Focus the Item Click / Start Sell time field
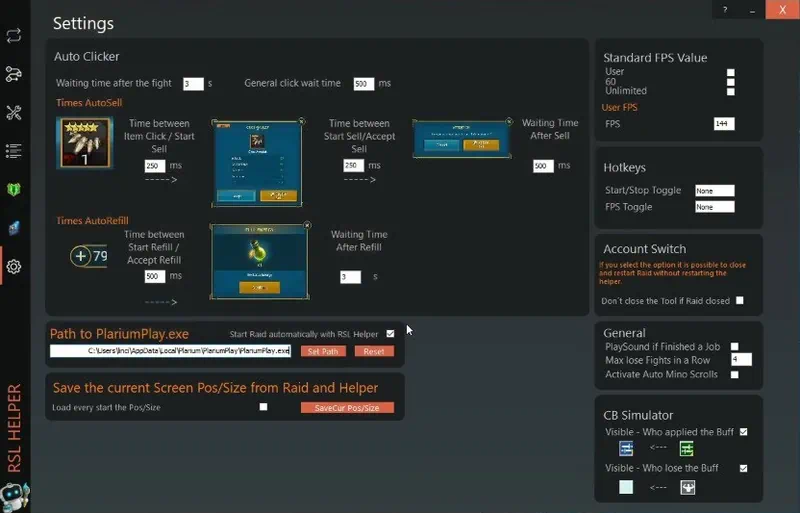The width and height of the screenshot is (800, 513). point(155,166)
